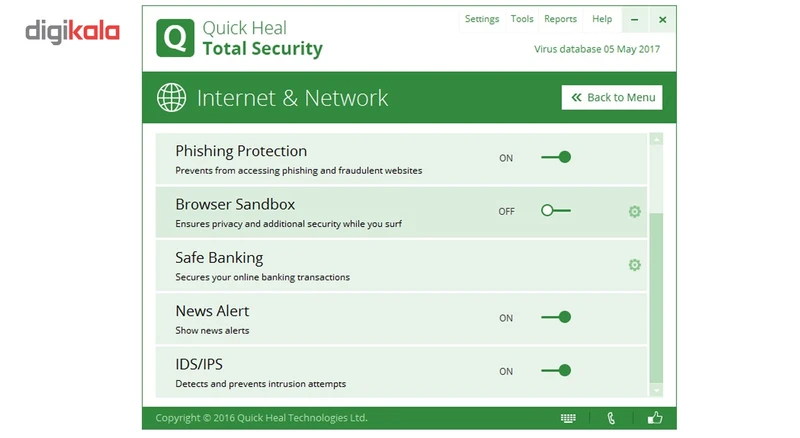Viewport: 800px width, 438px height.
Task: Click the scrollbar down arrow
Action: coord(656,389)
